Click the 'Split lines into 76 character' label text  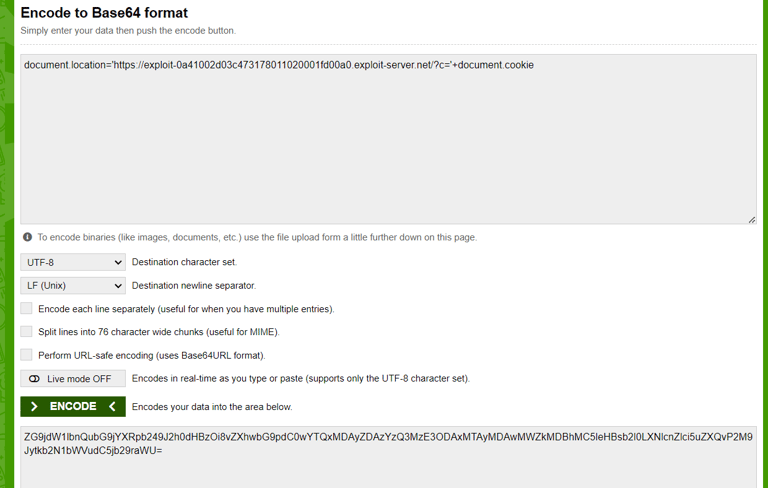(x=158, y=332)
